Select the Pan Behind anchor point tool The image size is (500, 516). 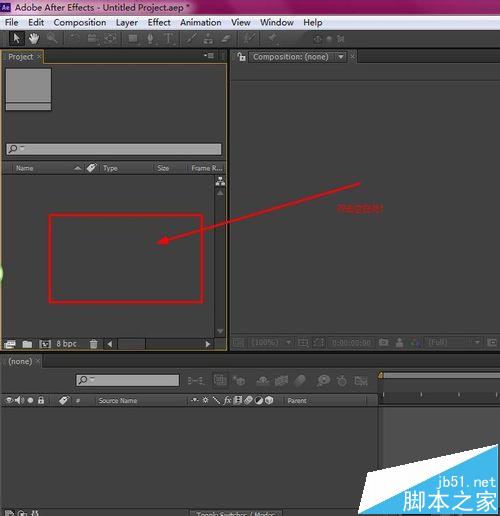[111, 39]
